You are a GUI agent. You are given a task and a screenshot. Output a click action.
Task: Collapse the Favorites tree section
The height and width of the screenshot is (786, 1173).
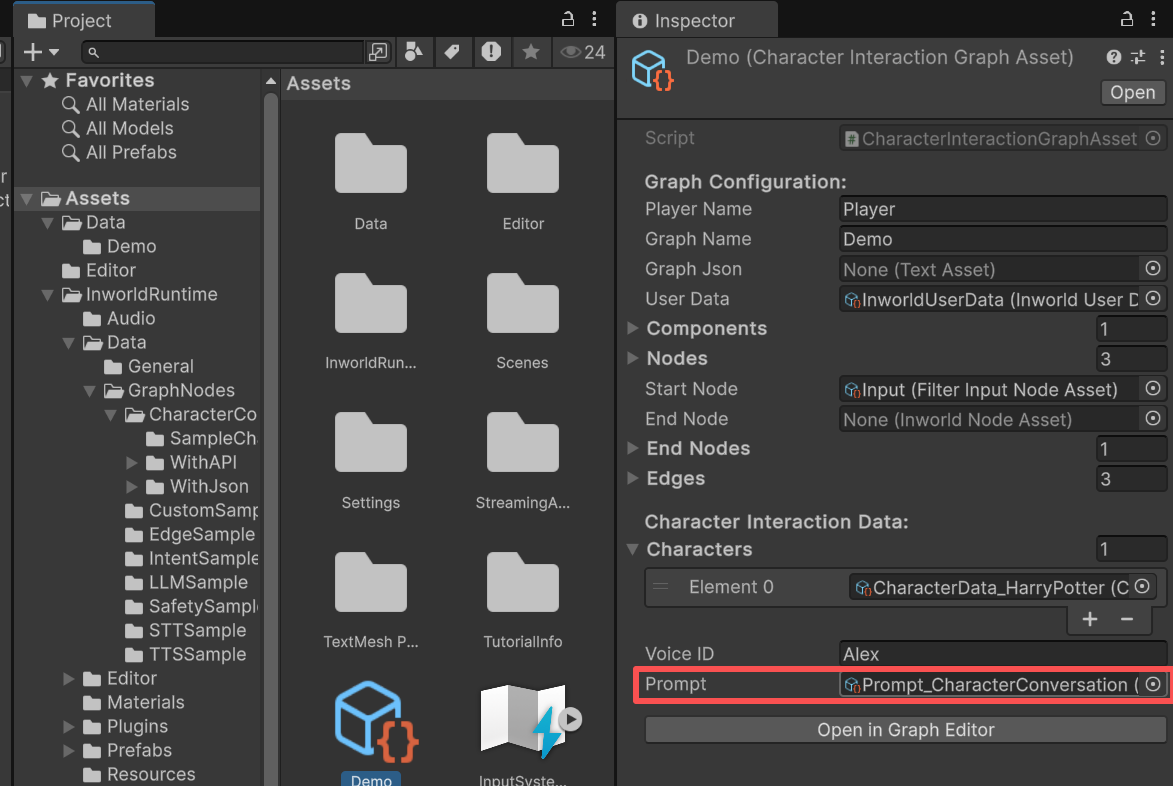click(x=27, y=80)
